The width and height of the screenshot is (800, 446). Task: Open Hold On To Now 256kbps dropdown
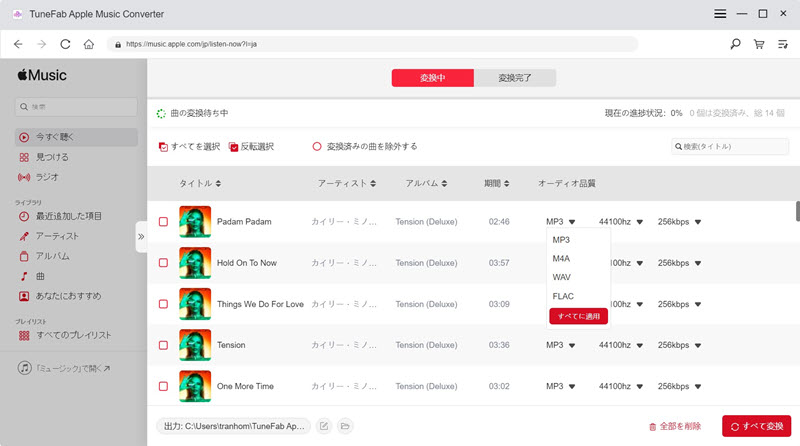pyautogui.click(x=680, y=263)
